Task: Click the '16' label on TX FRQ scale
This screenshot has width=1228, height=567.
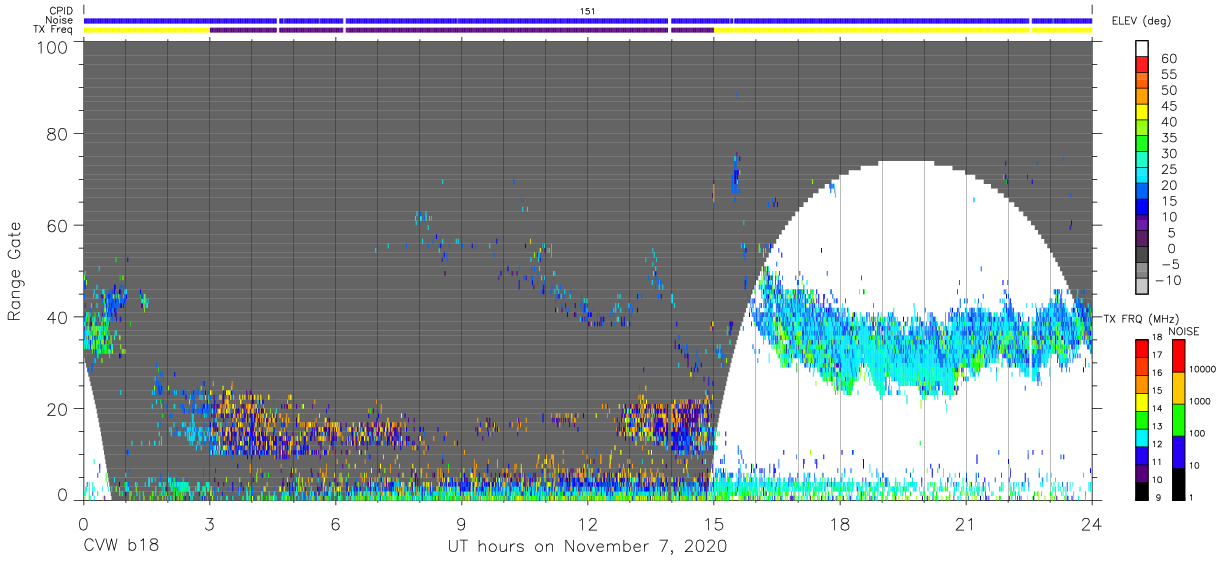Action: [x=1159, y=373]
